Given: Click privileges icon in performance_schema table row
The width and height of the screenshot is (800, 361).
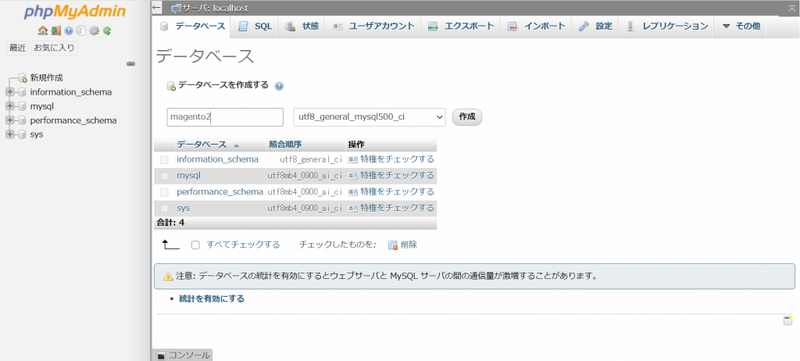Looking at the screenshot, I should tap(353, 192).
